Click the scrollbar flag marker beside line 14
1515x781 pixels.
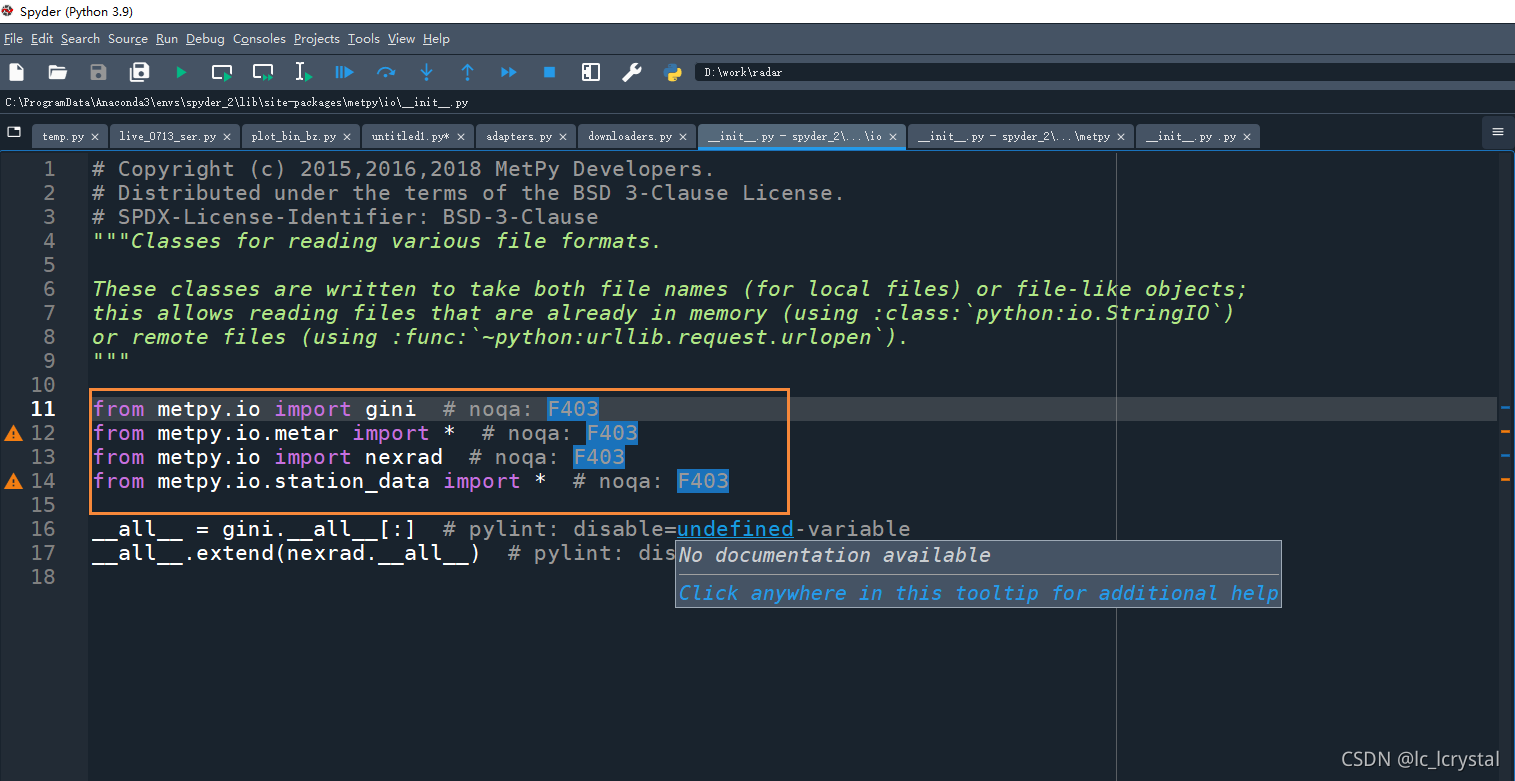click(1505, 479)
